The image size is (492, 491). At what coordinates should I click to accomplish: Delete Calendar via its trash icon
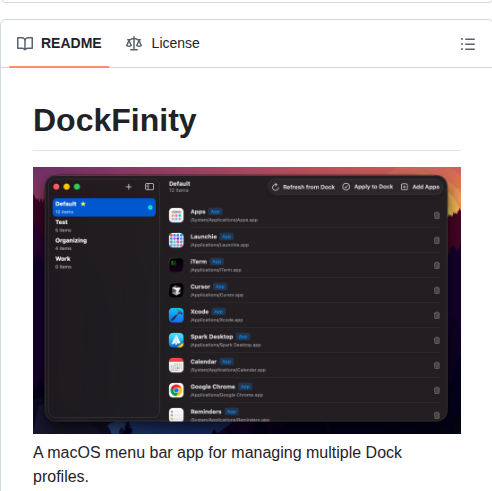437,366
